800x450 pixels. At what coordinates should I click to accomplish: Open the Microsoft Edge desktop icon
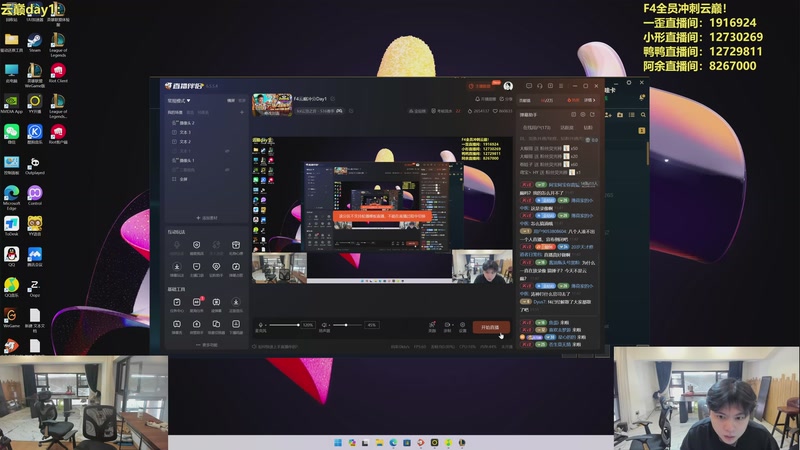[x=11, y=197]
